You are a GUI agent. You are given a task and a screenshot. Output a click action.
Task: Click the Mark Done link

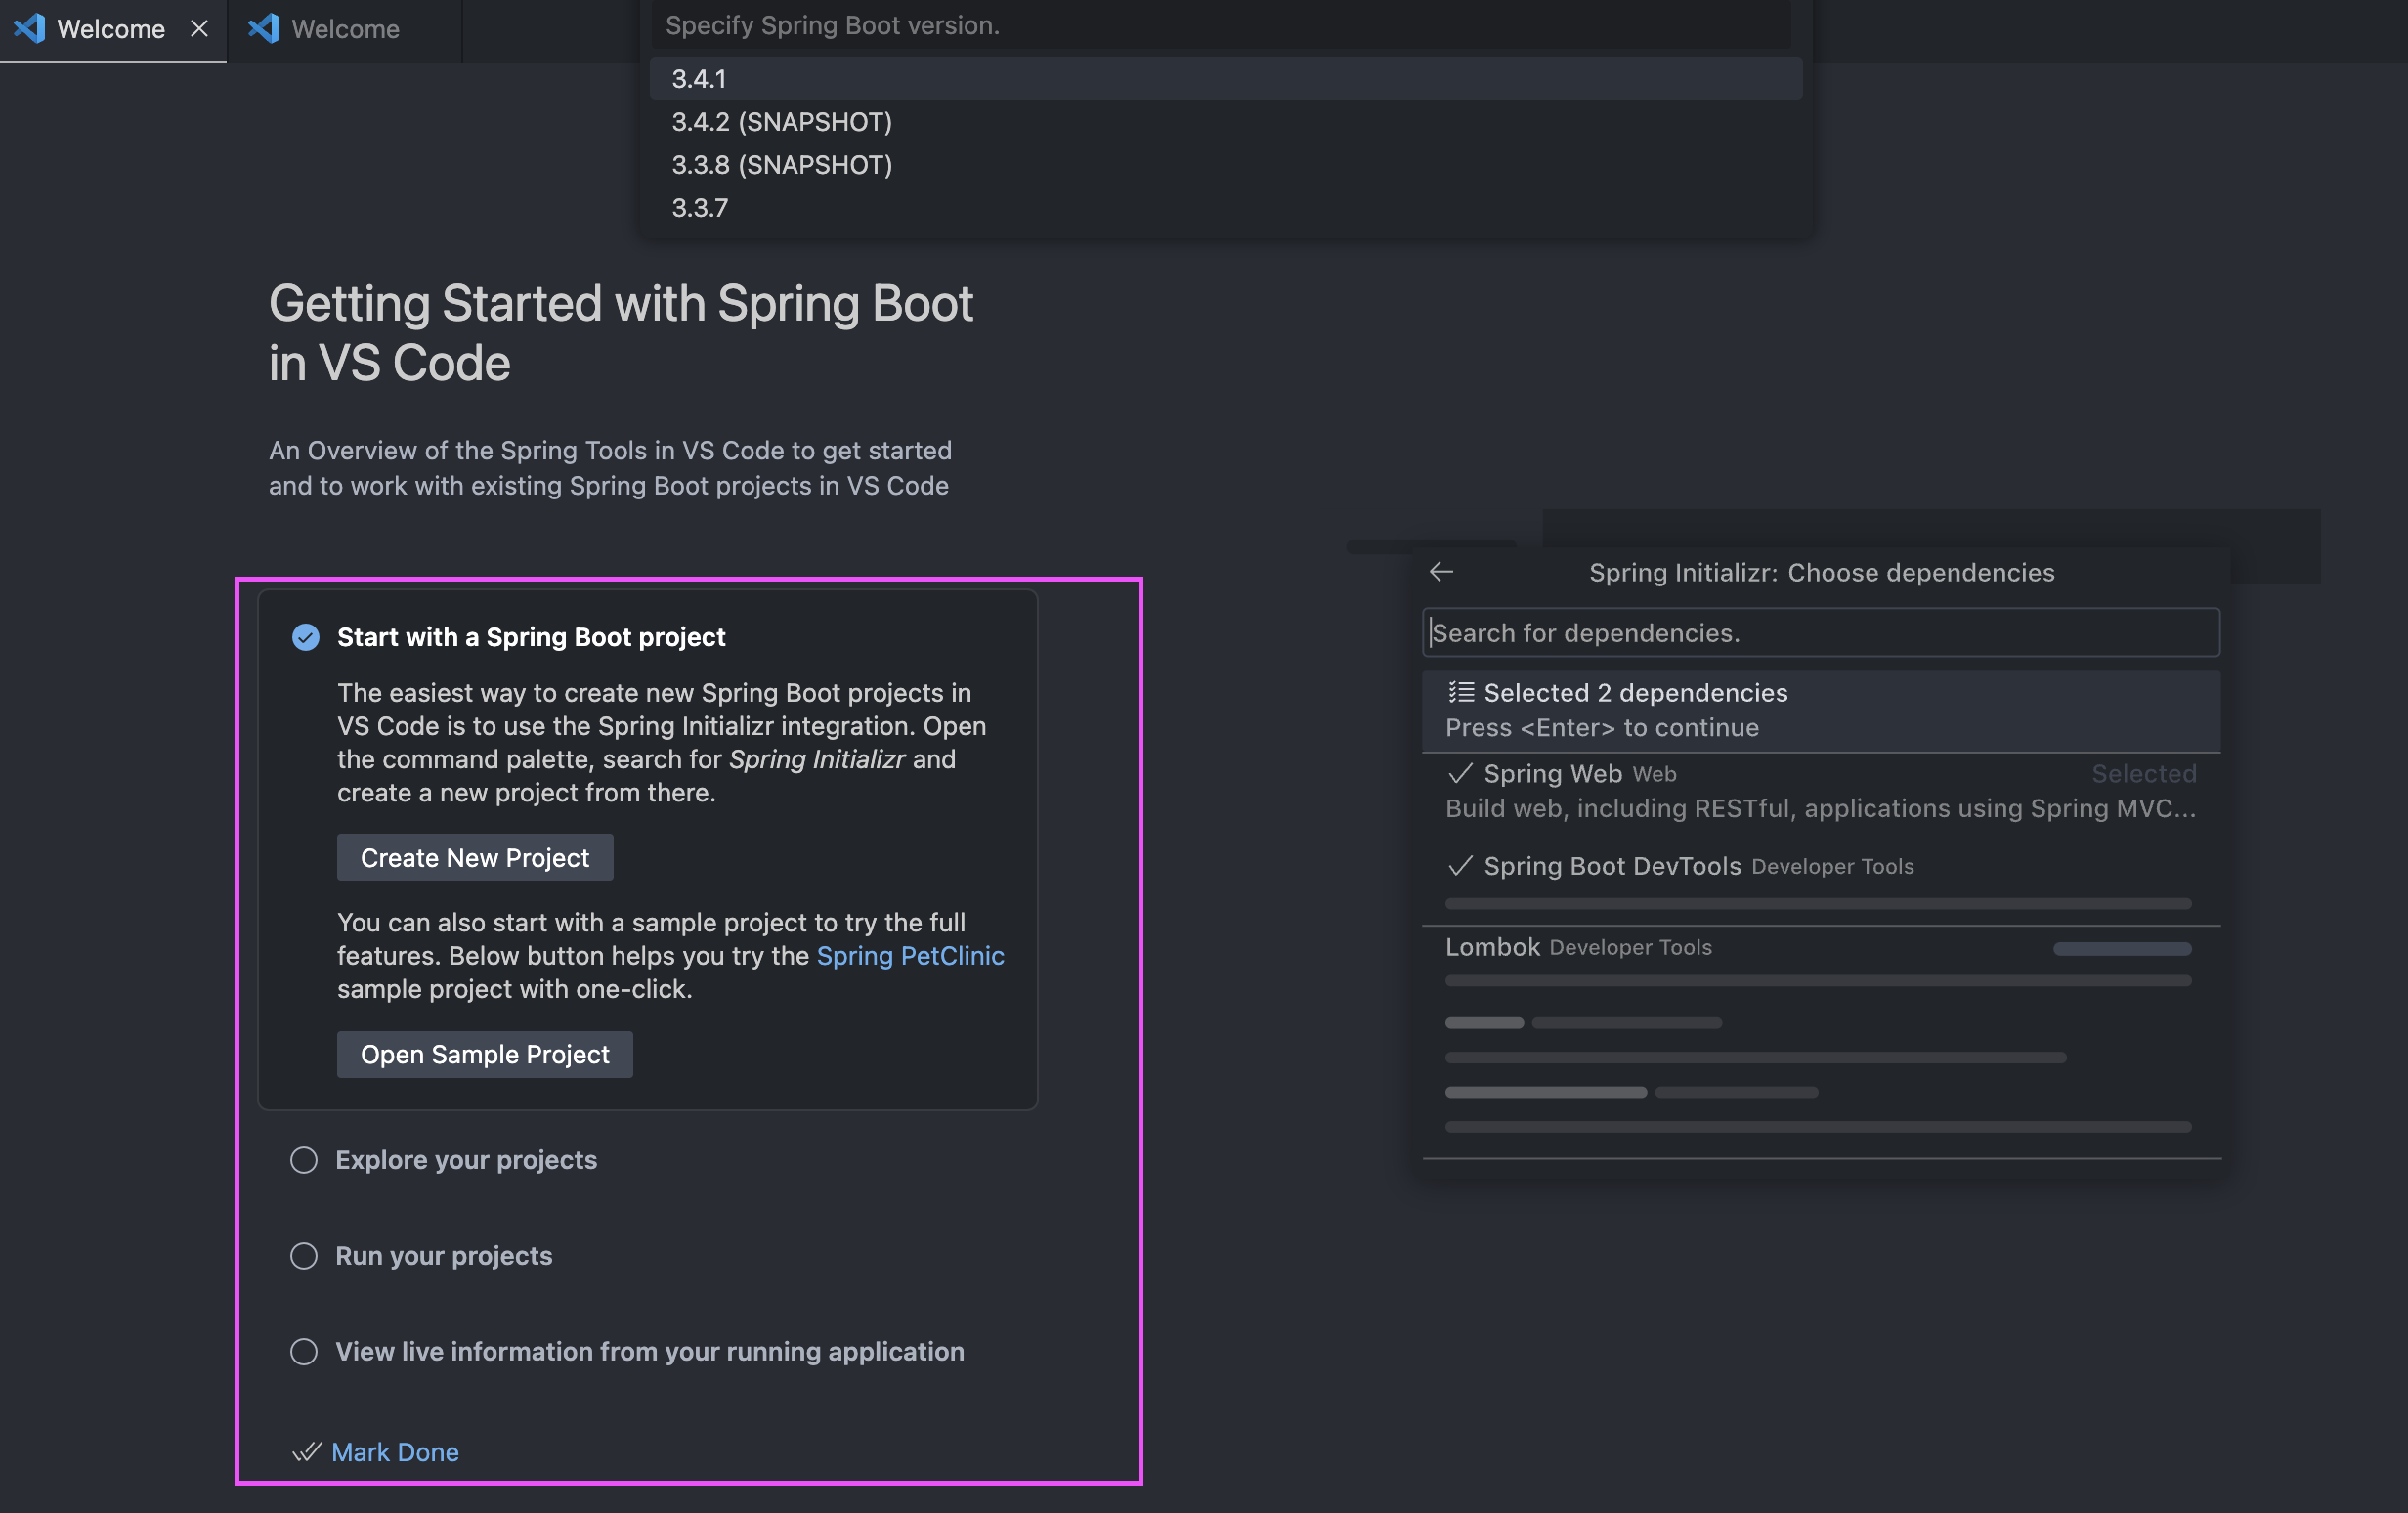coord(395,1451)
